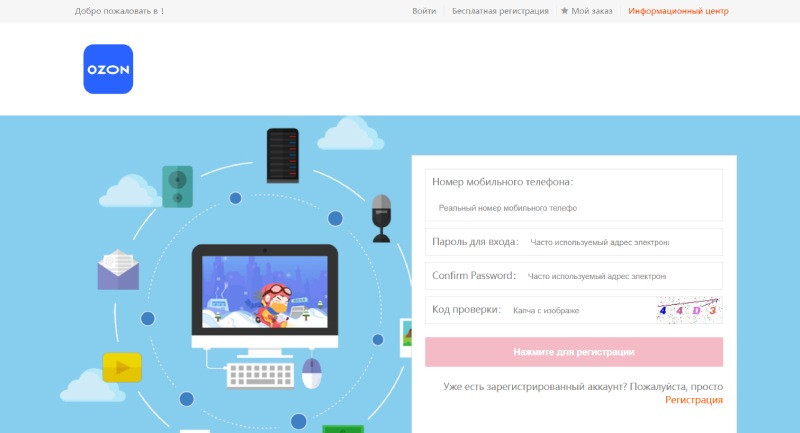Viewport: 800px width, 433px height.
Task: Click the keyboard illustration
Action: click(x=261, y=376)
